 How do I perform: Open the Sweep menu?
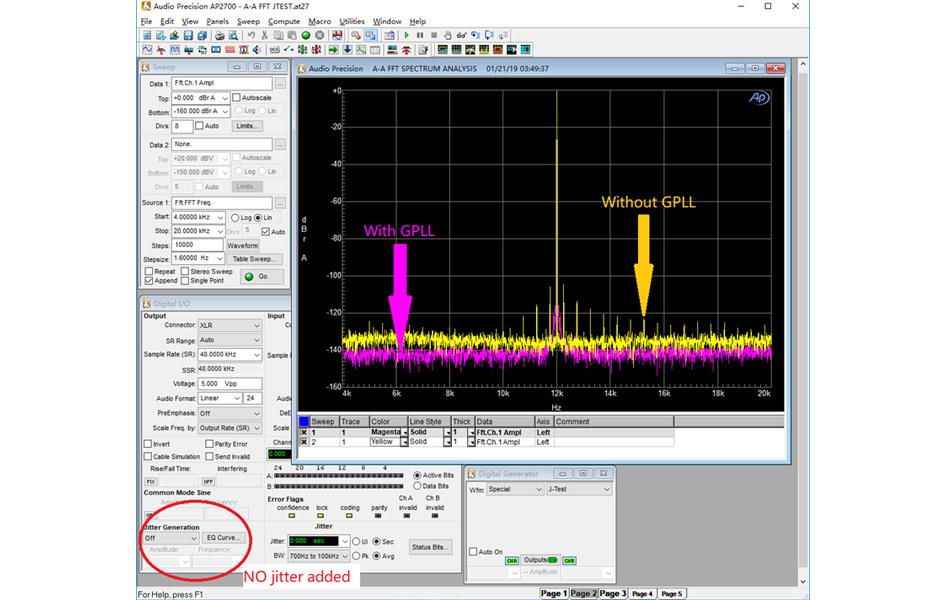coord(248,21)
